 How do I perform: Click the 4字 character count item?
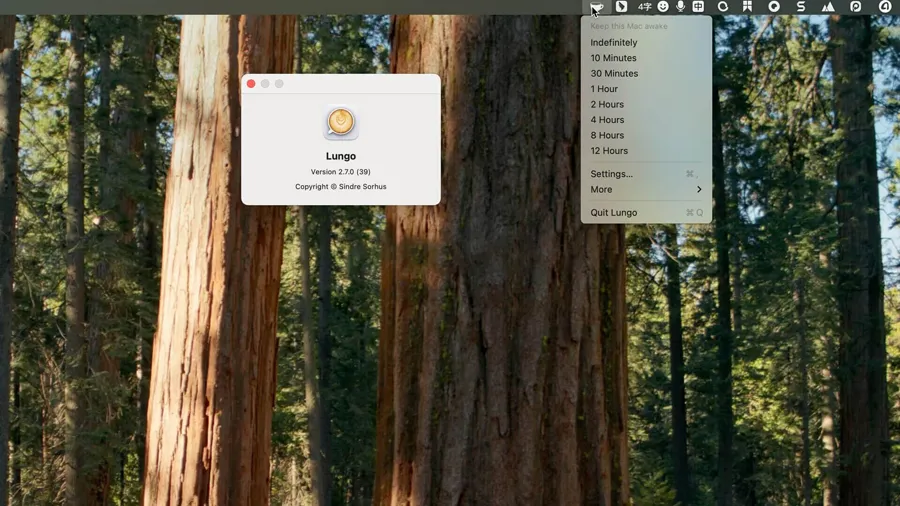[644, 7]
